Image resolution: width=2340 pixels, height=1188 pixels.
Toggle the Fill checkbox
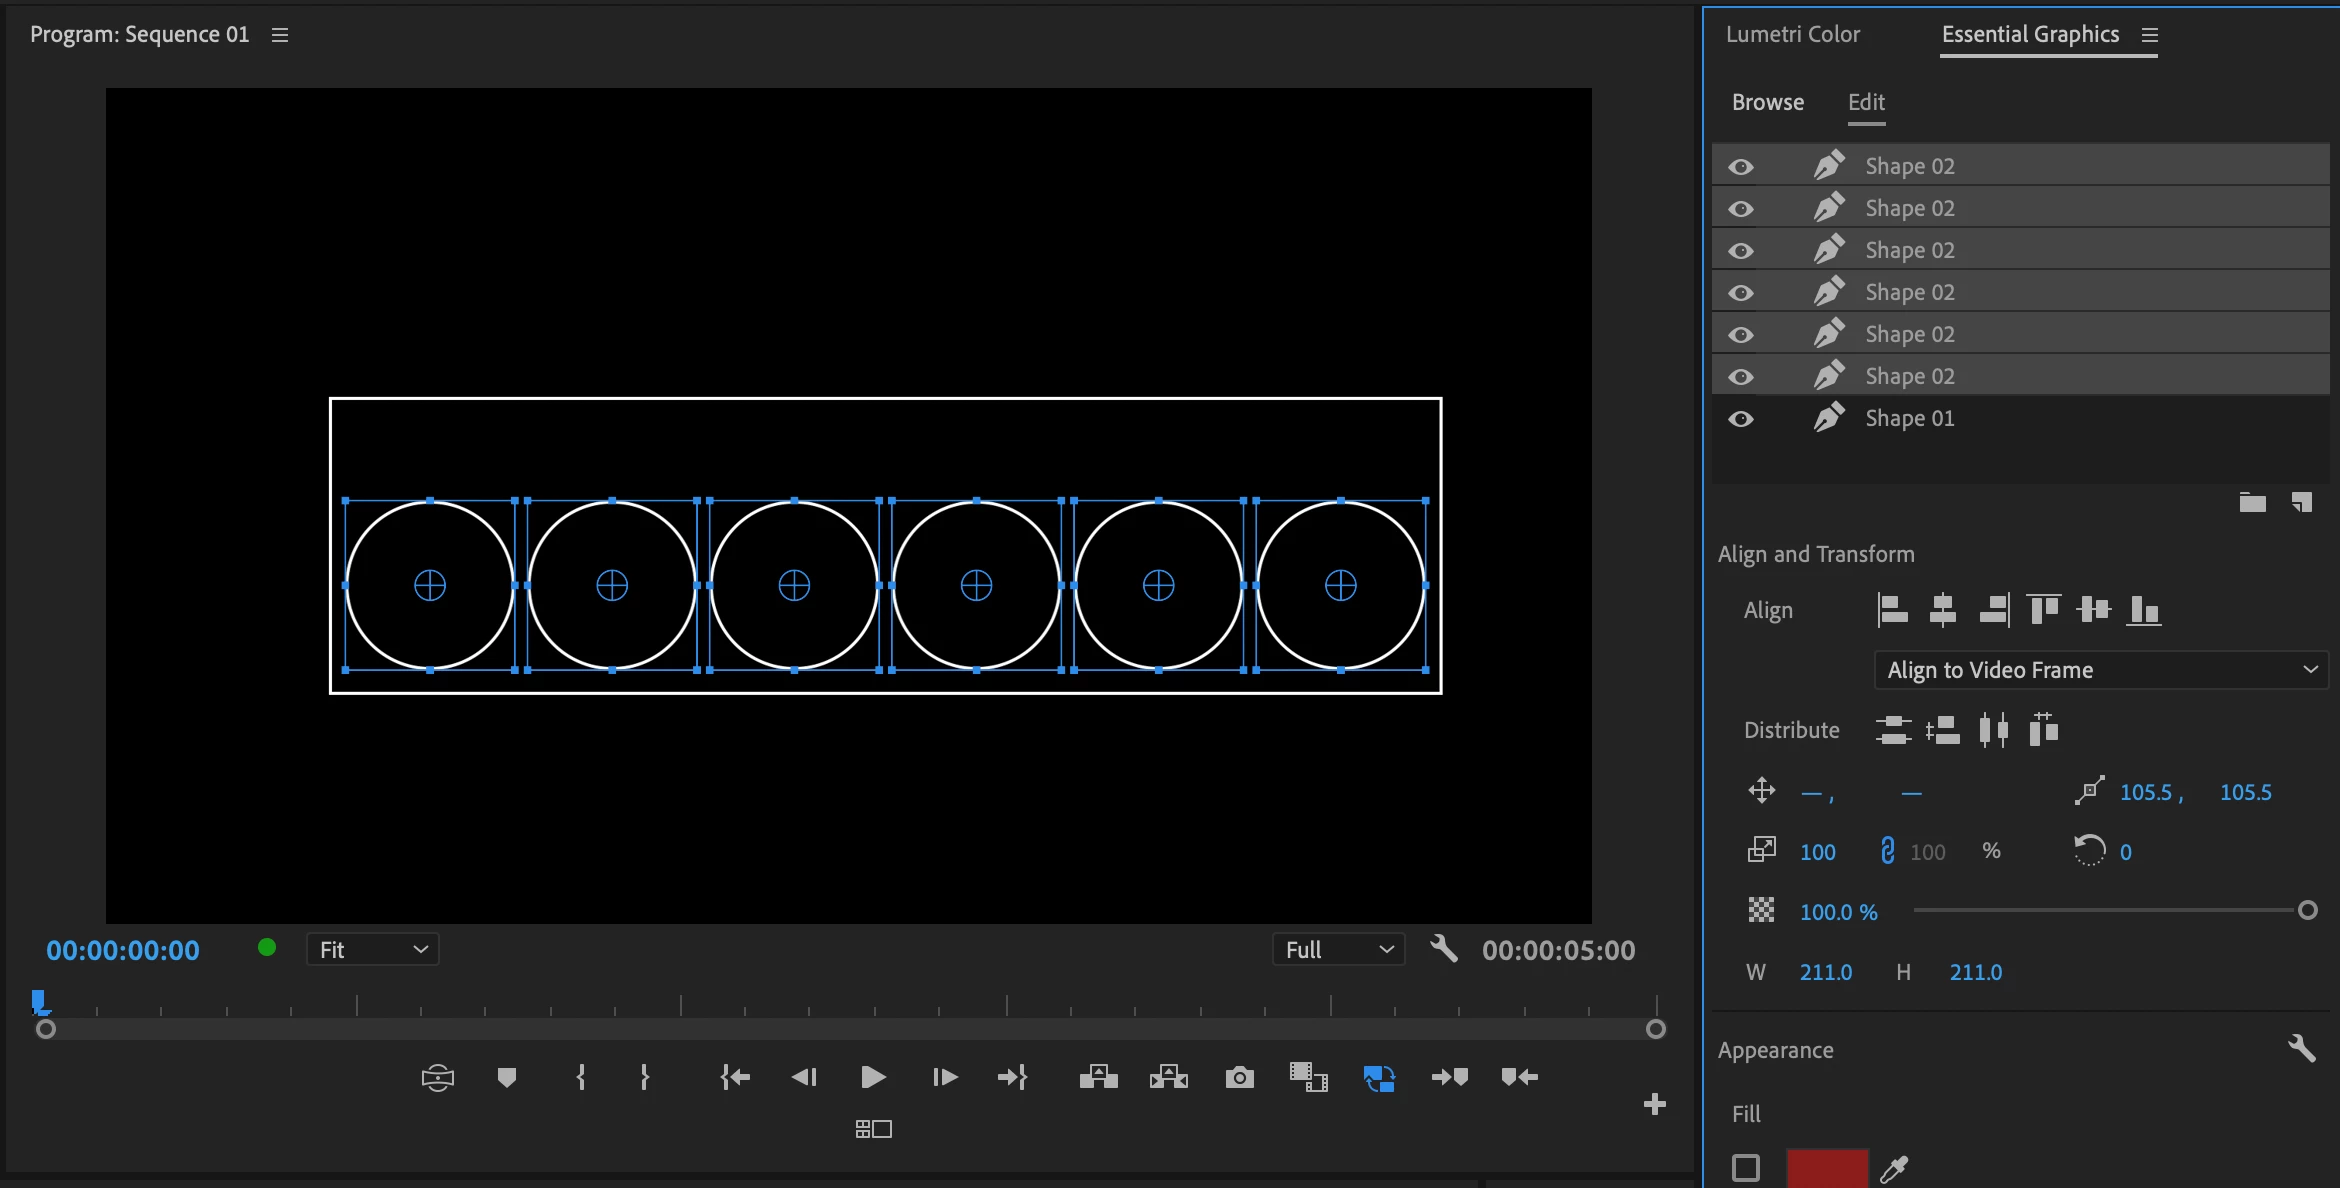click(1746, 1168)
